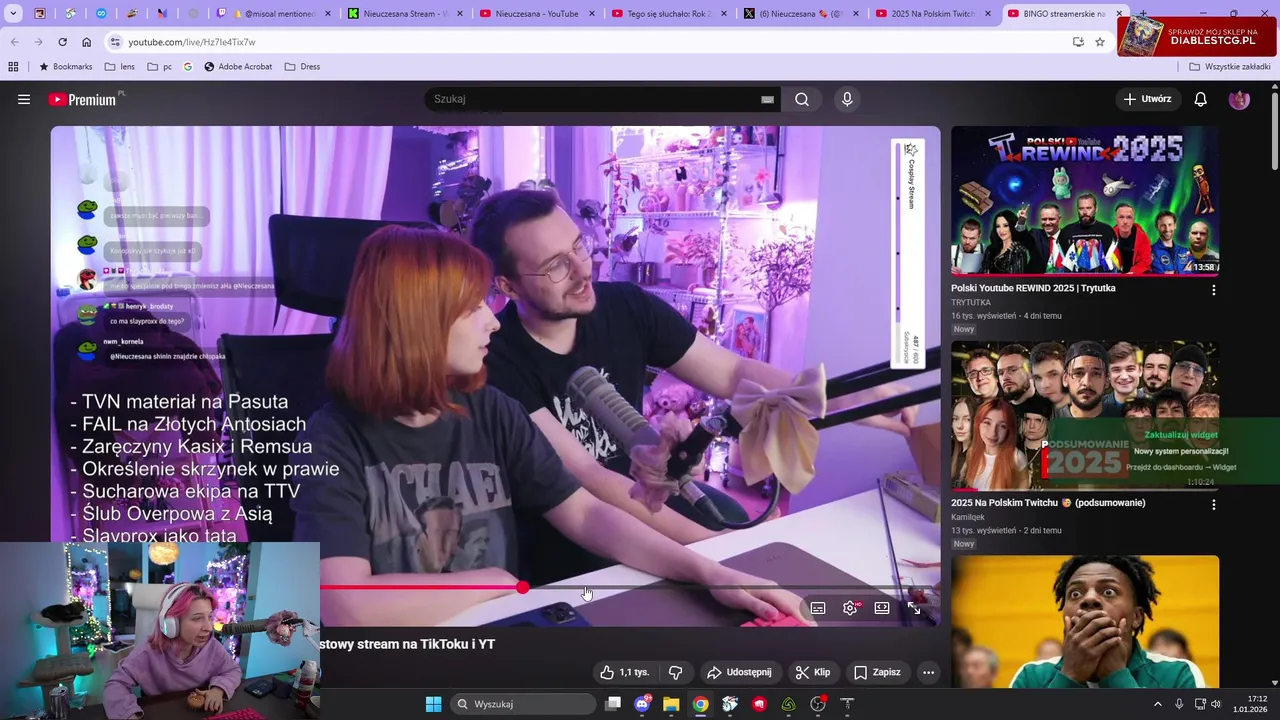The image size is (1280, 720).
Task: Dislike the video with thumbs-down
Action: [675, 672]
